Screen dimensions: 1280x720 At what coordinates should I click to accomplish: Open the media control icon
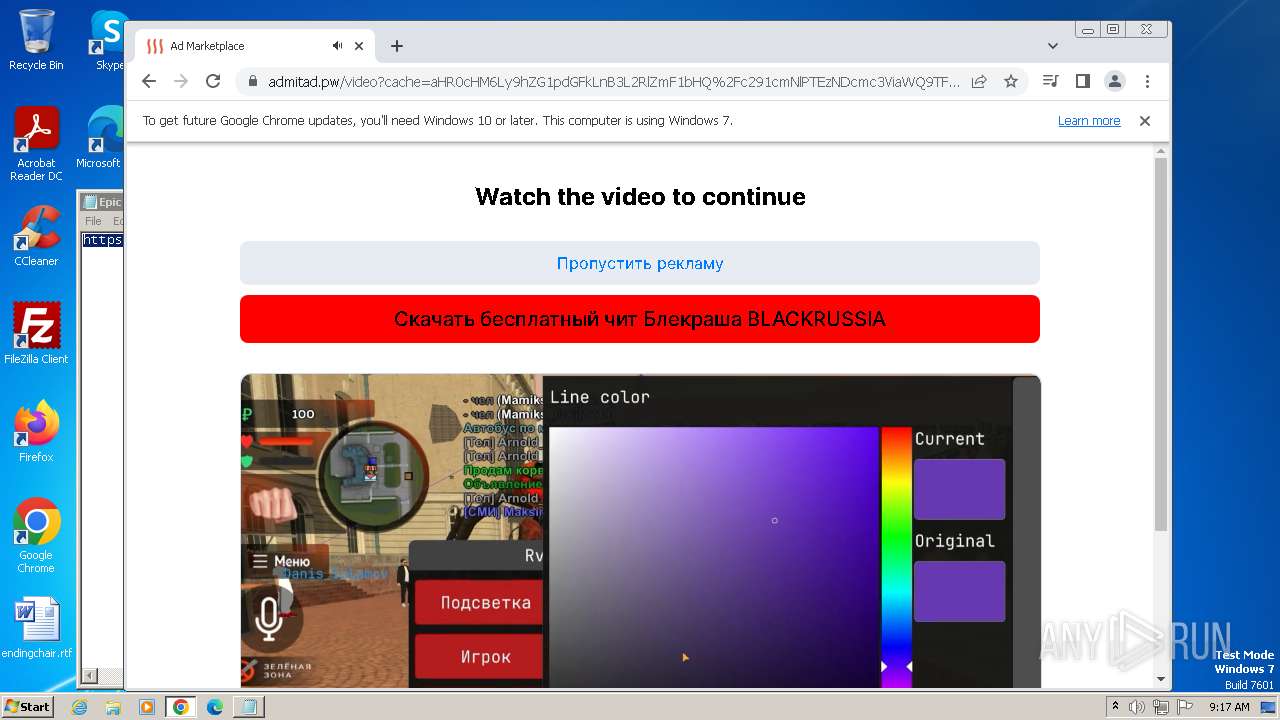point(1050,82)
